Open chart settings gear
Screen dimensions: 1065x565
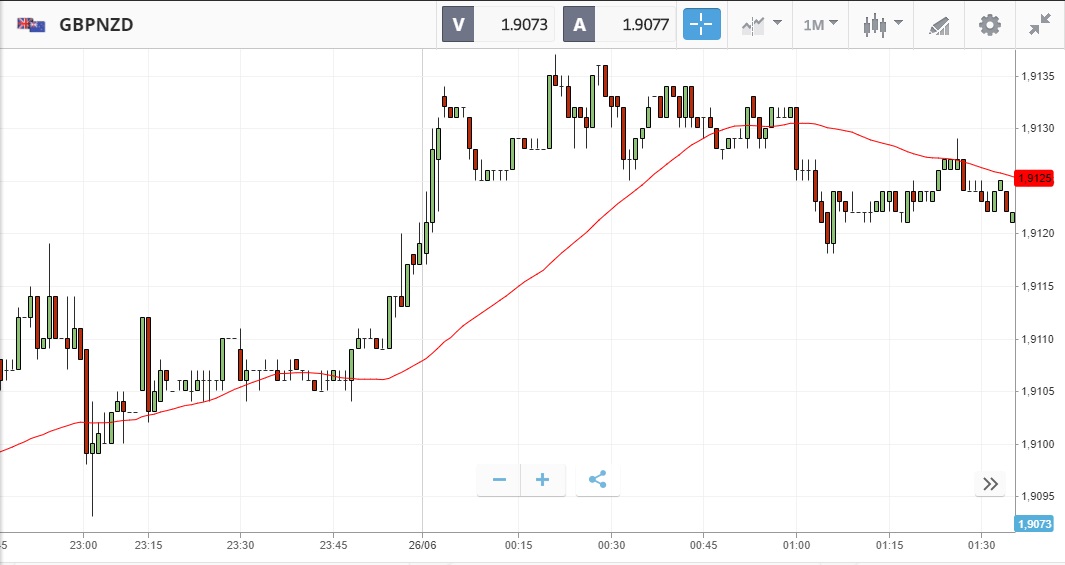coord(989,25)
